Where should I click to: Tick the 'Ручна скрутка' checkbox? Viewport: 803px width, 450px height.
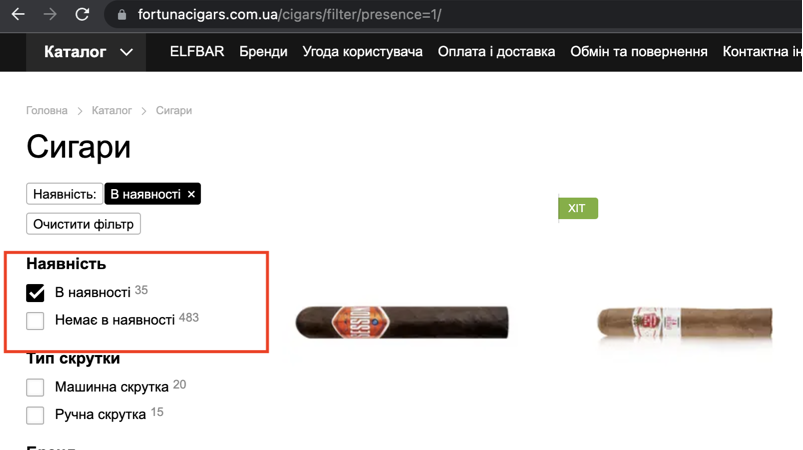pyautogui.click(x=35, y=415)
